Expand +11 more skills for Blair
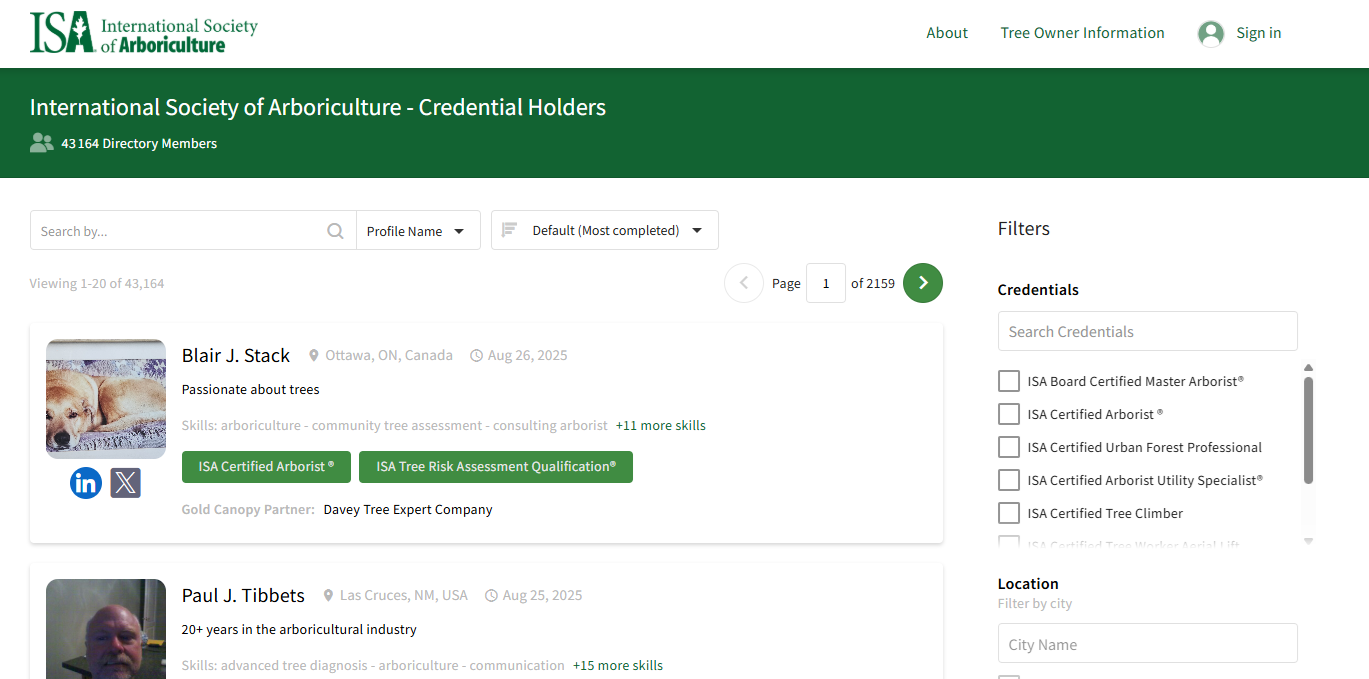The width and height of the screenshot is (1369, 679). (661, 425)
